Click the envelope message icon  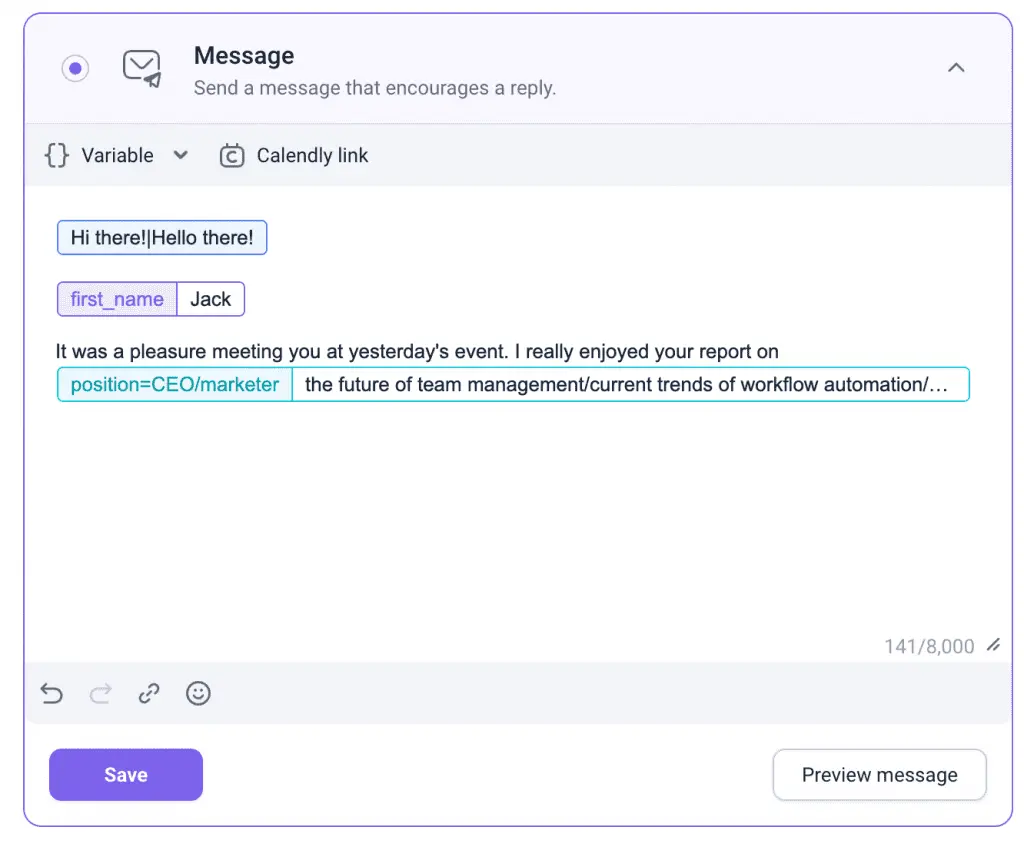point(142,69)
